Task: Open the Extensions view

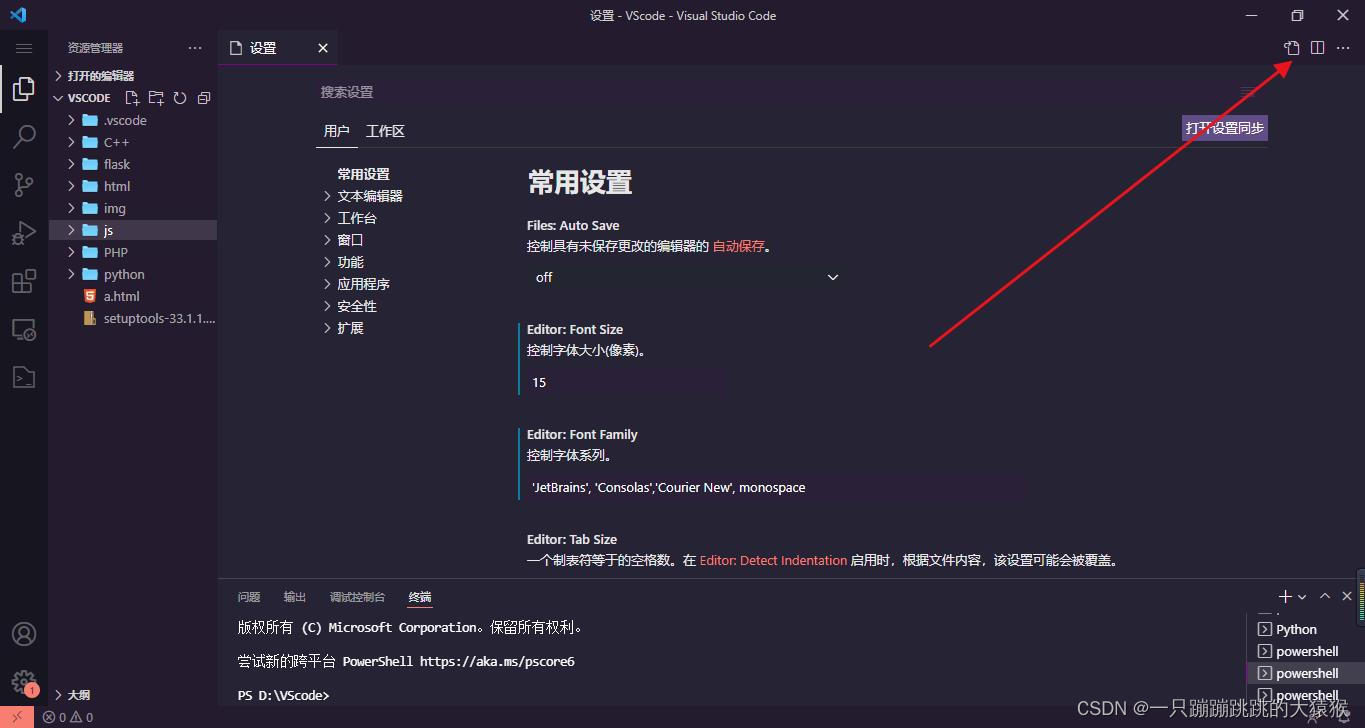Action: point(24,281)
